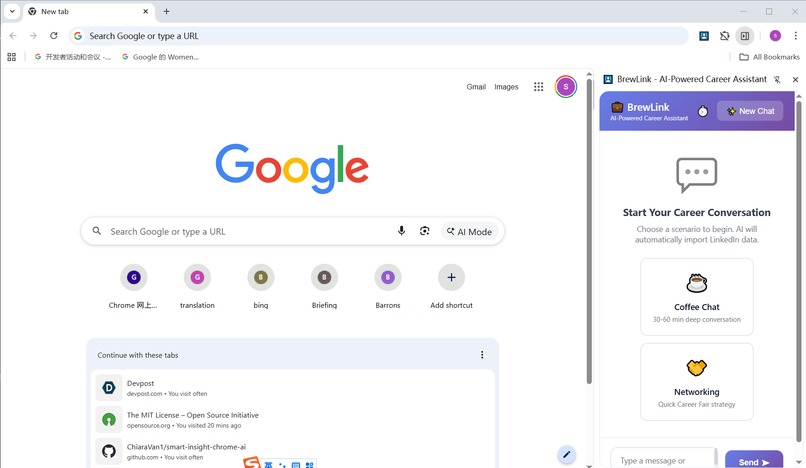Select the Coffee Chat scenario card
The height and width of the screenshot is (468, 806).
coord(697,297)
